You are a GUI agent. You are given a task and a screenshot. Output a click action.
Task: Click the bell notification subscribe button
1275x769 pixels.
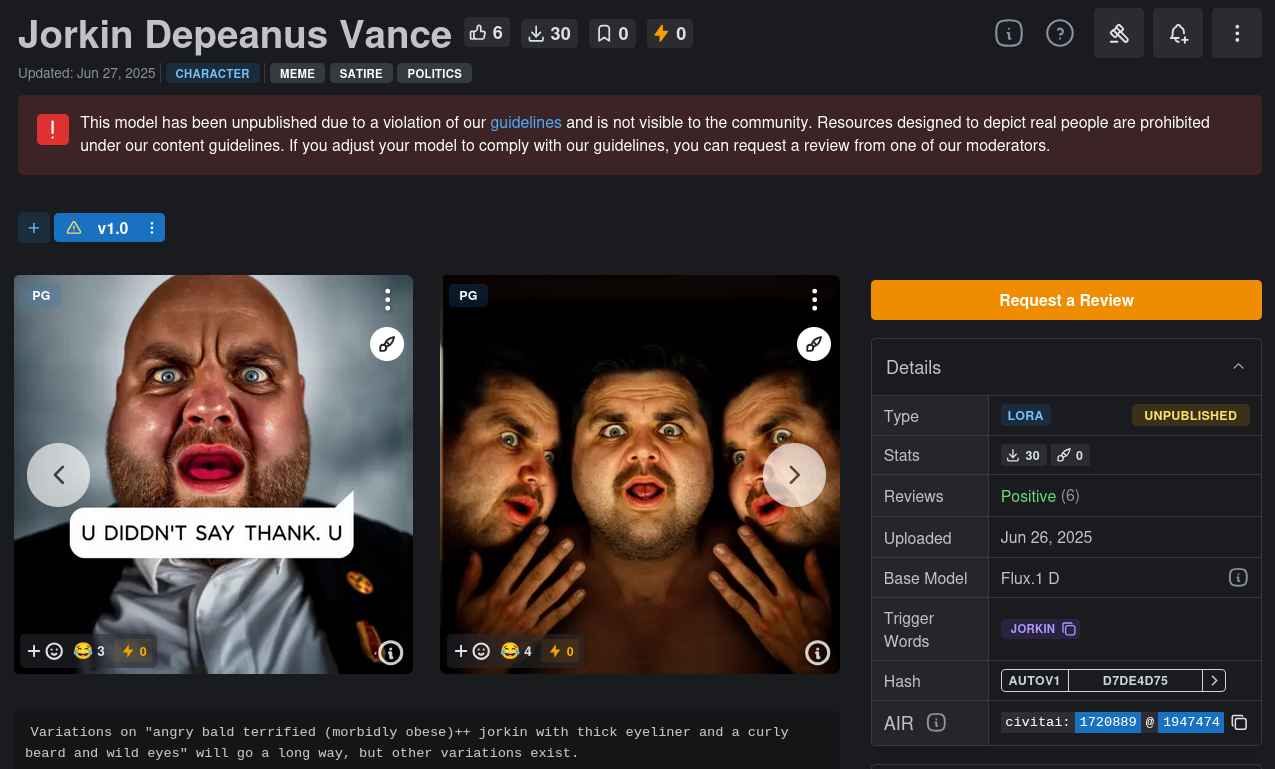[1178, 33]
